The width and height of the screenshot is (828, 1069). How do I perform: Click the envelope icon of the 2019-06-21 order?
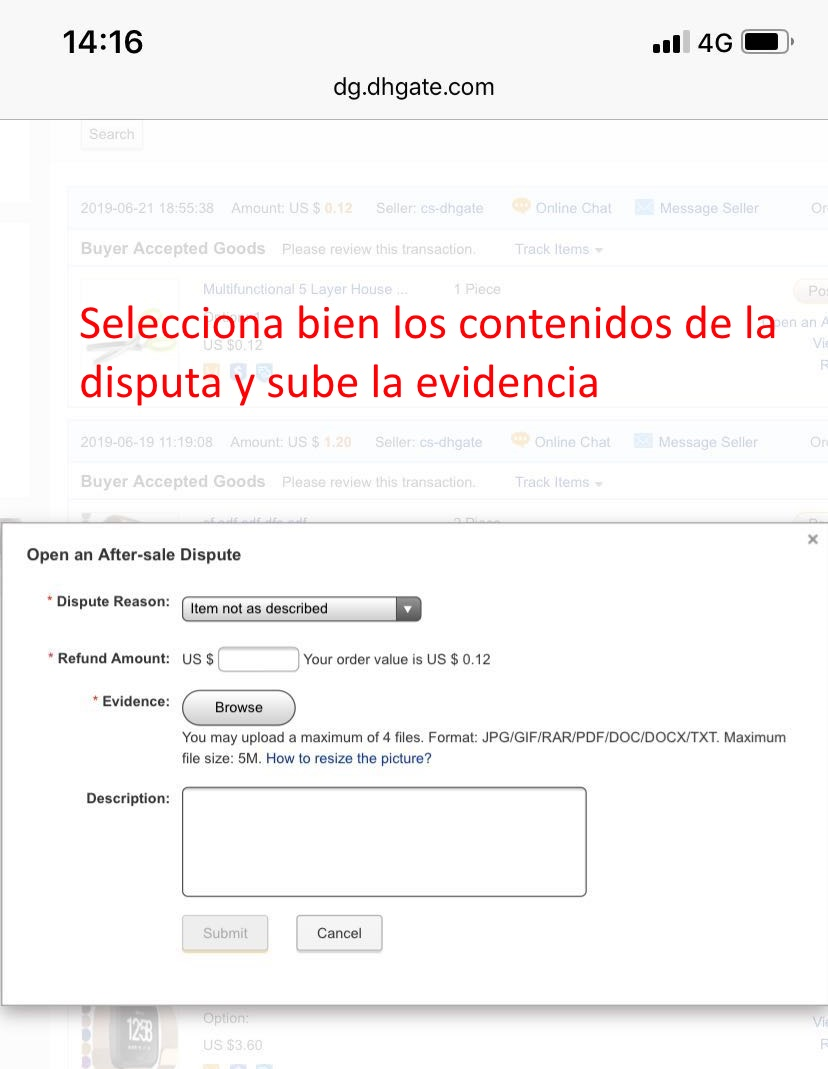coord(644,207)
